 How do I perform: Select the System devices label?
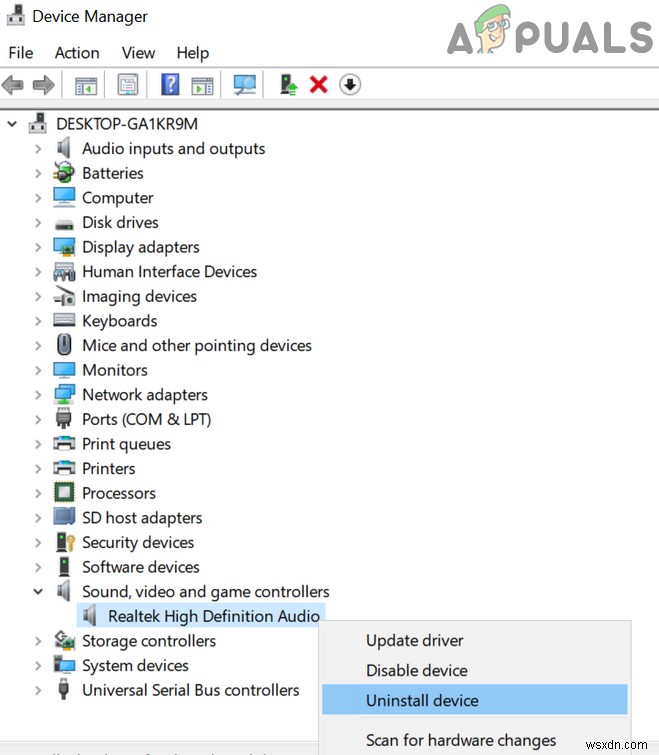pos(135,666)
